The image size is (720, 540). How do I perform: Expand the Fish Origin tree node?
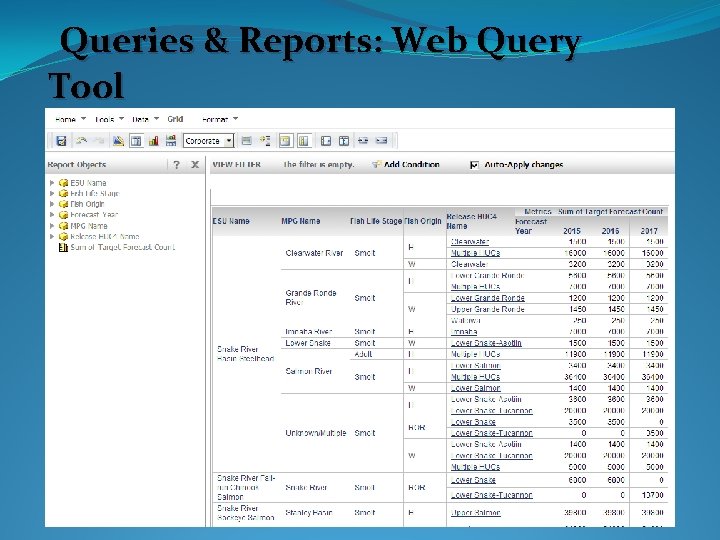point(52,204)
